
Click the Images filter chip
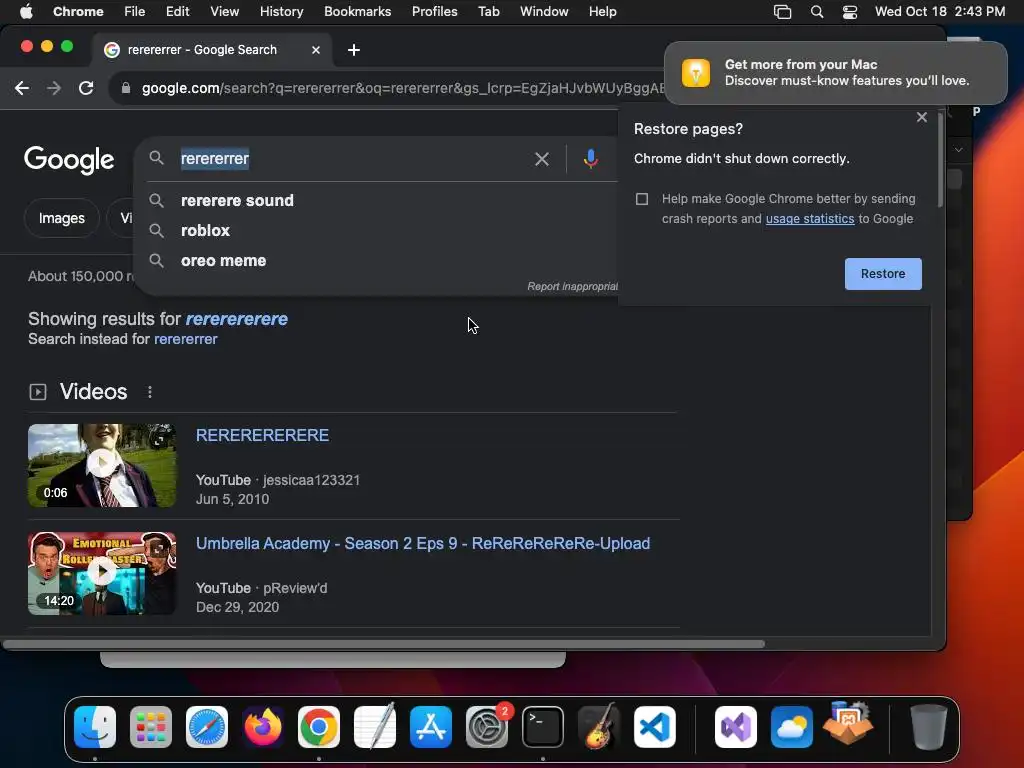pyautogui.click(x=61, y=218)
